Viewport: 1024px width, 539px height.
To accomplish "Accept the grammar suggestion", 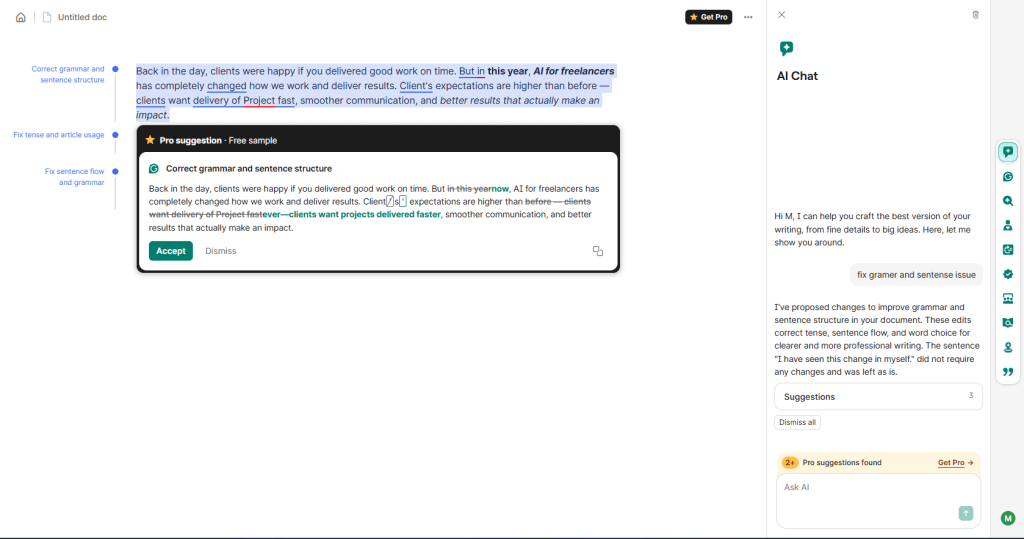I will [x=170, y=251].
